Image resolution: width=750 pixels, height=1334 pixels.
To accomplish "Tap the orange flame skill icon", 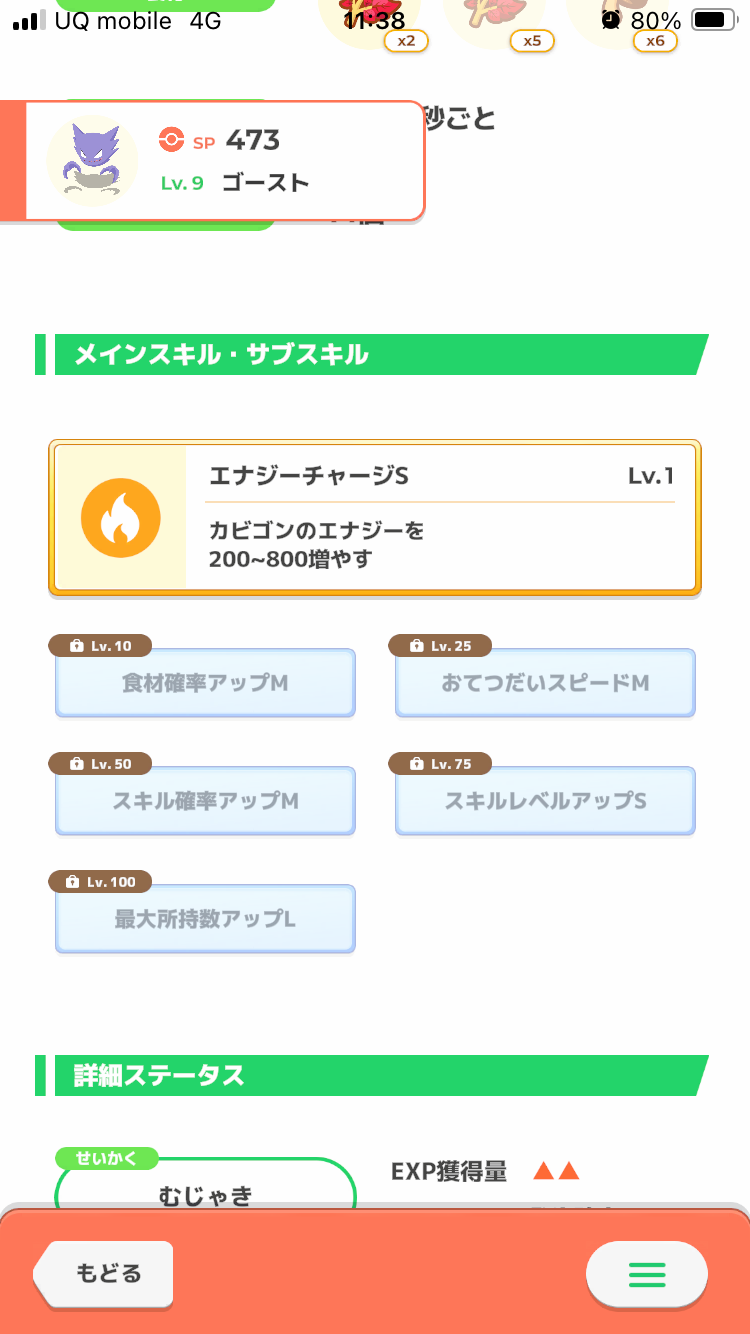I will tap(120, 518).
